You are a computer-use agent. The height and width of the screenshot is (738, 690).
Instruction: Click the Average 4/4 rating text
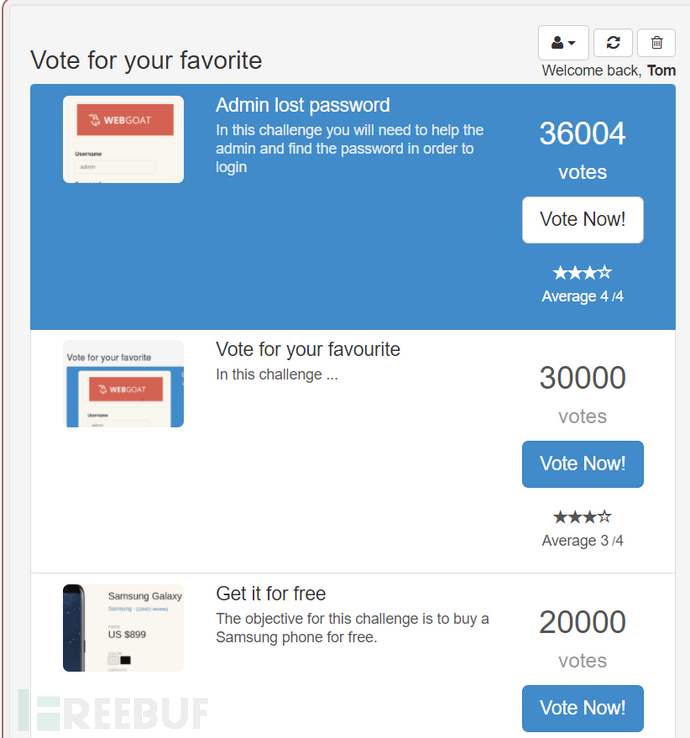pyautogui.click(x=582, y=296)
